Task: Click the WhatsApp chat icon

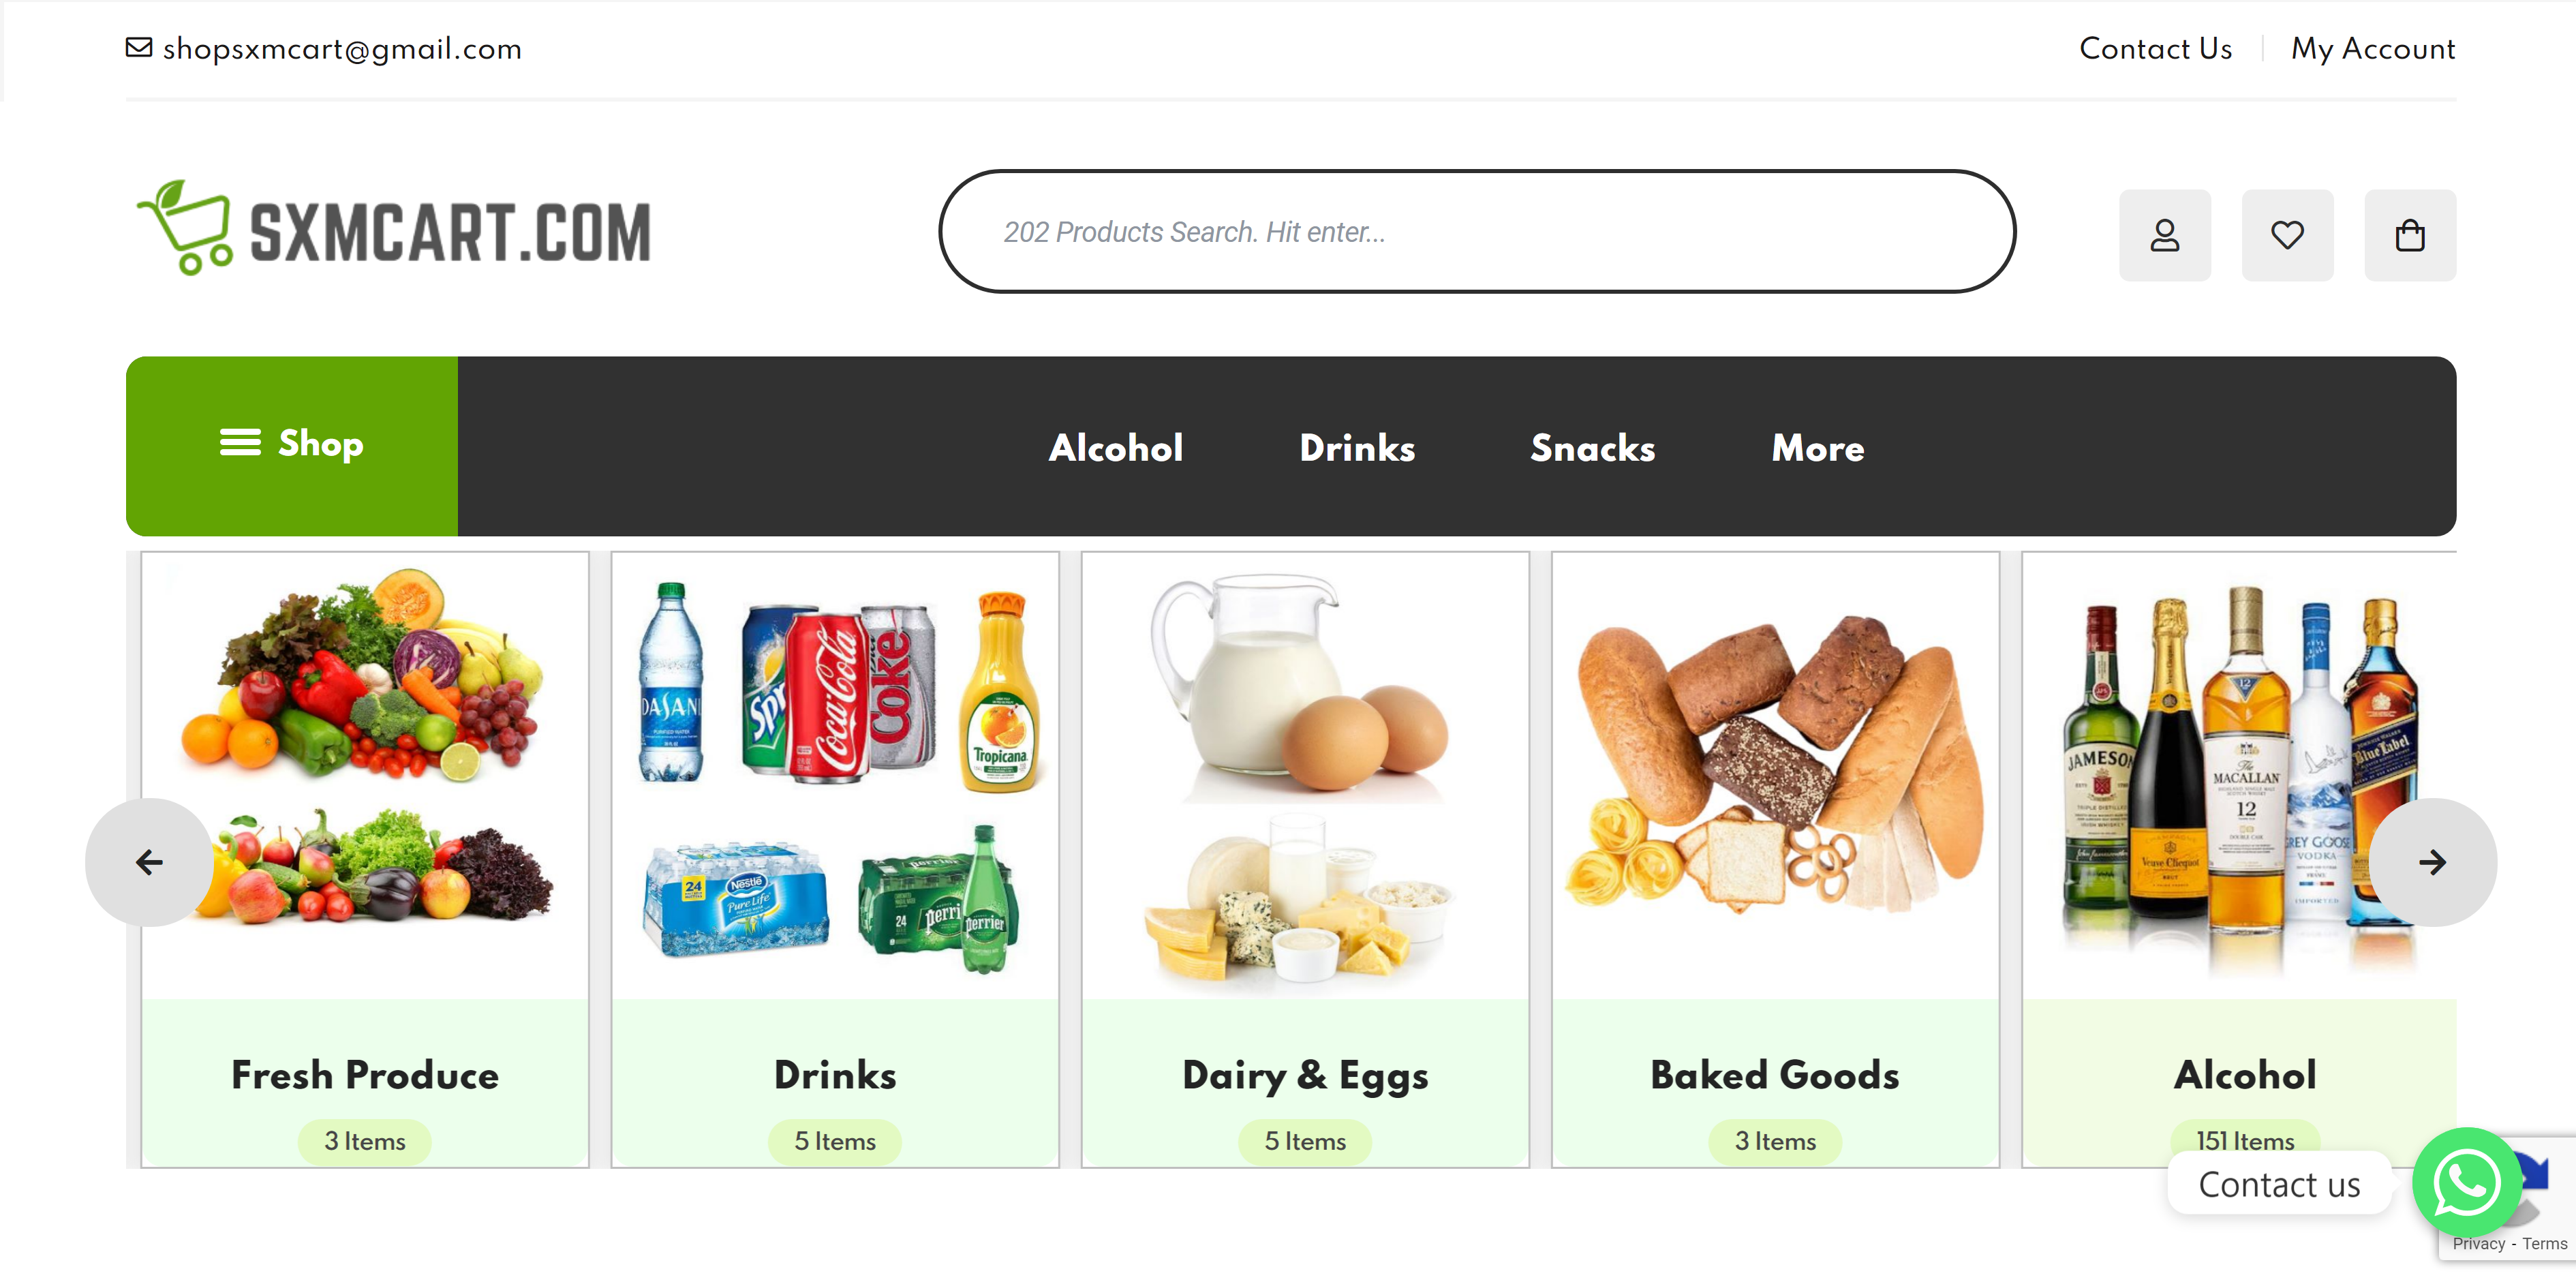Action: (2467, 1183)
